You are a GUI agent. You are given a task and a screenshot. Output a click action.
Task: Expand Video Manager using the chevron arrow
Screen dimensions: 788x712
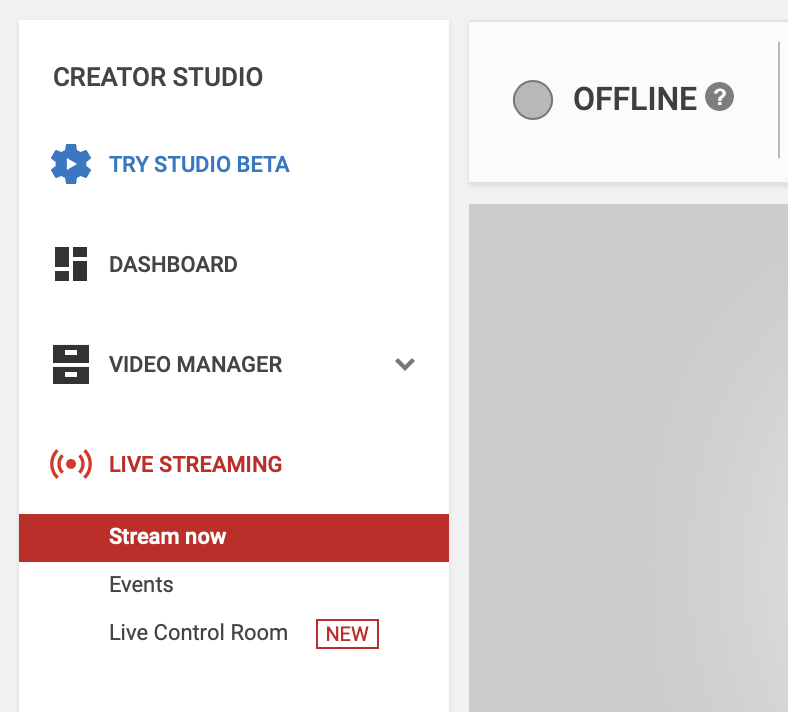point(405,364)
